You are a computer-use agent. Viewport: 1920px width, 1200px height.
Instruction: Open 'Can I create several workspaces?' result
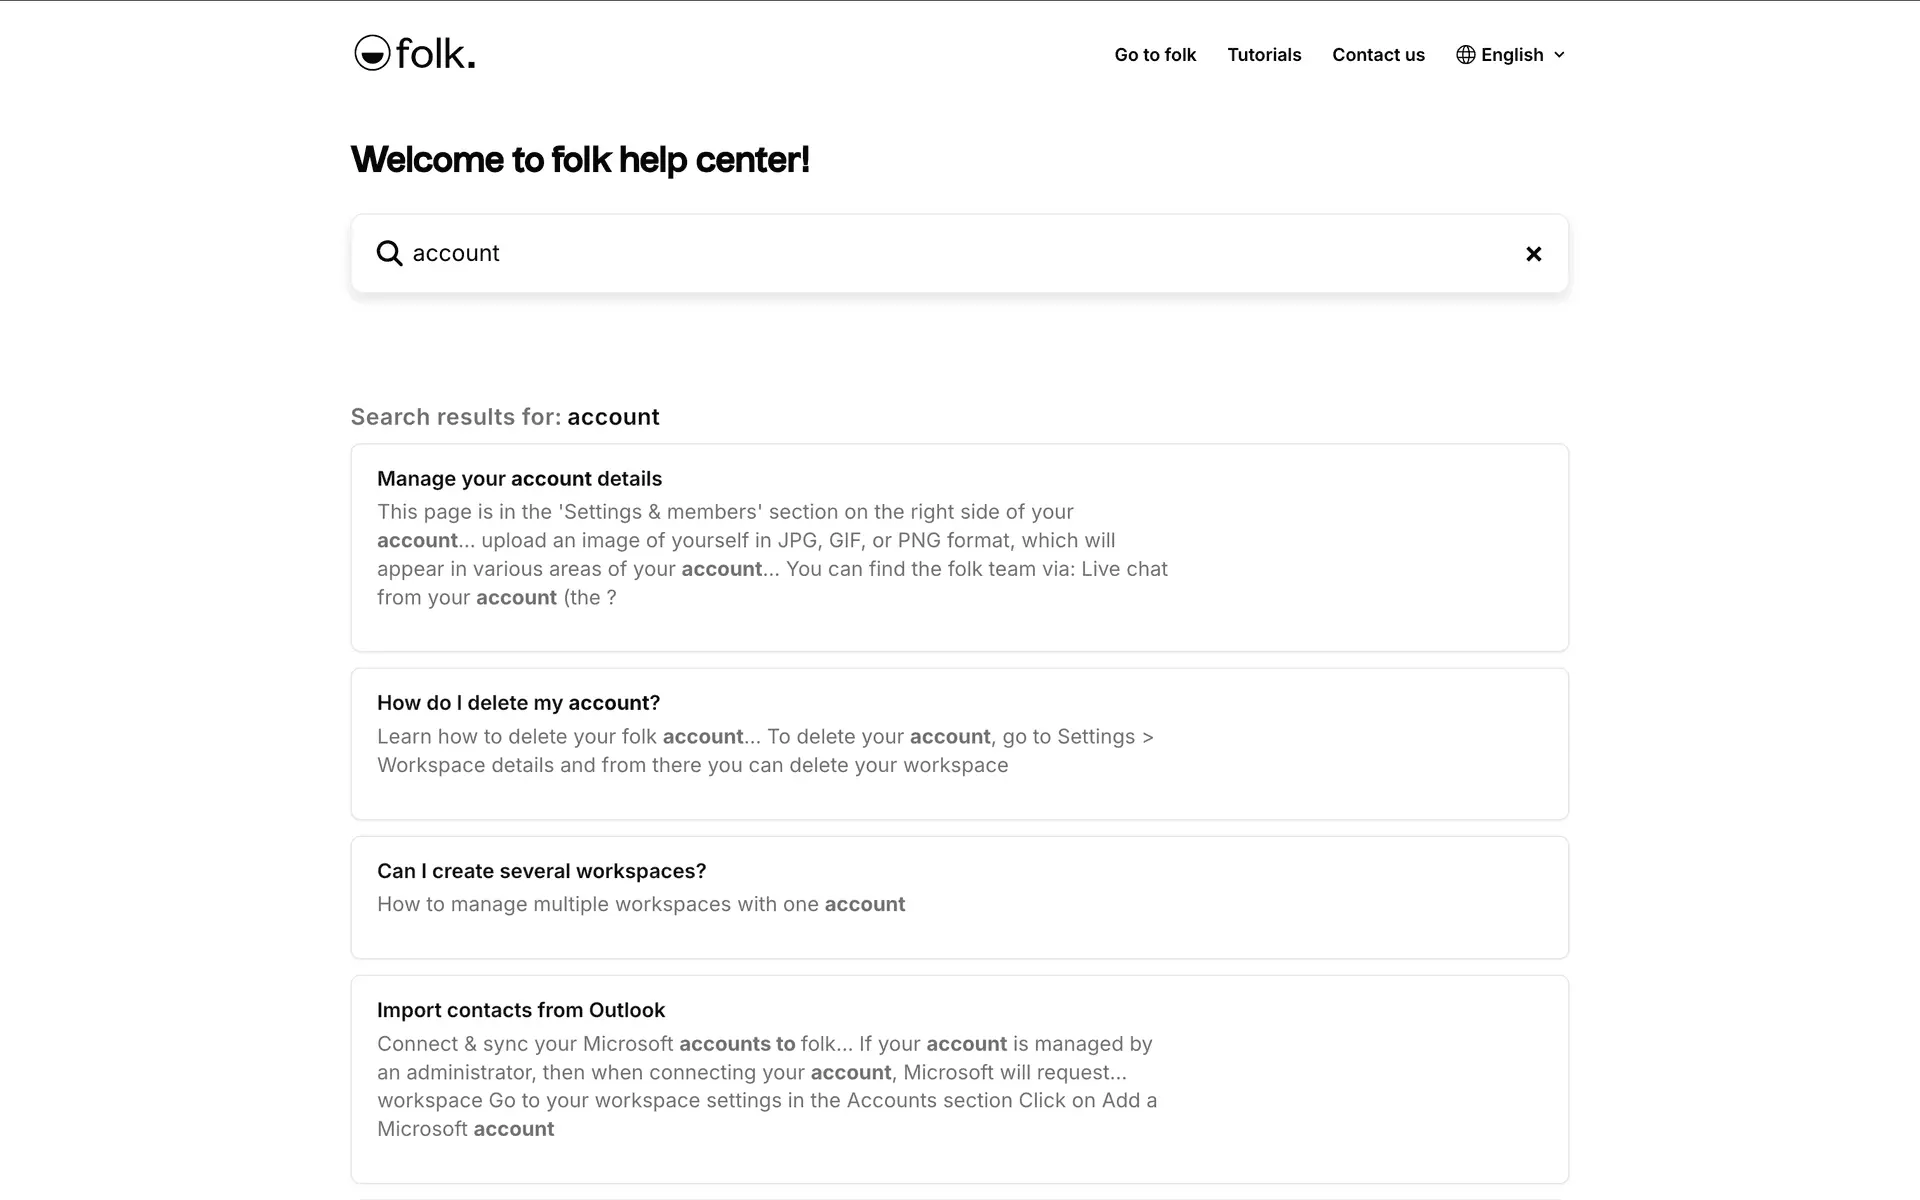point(541,871)
